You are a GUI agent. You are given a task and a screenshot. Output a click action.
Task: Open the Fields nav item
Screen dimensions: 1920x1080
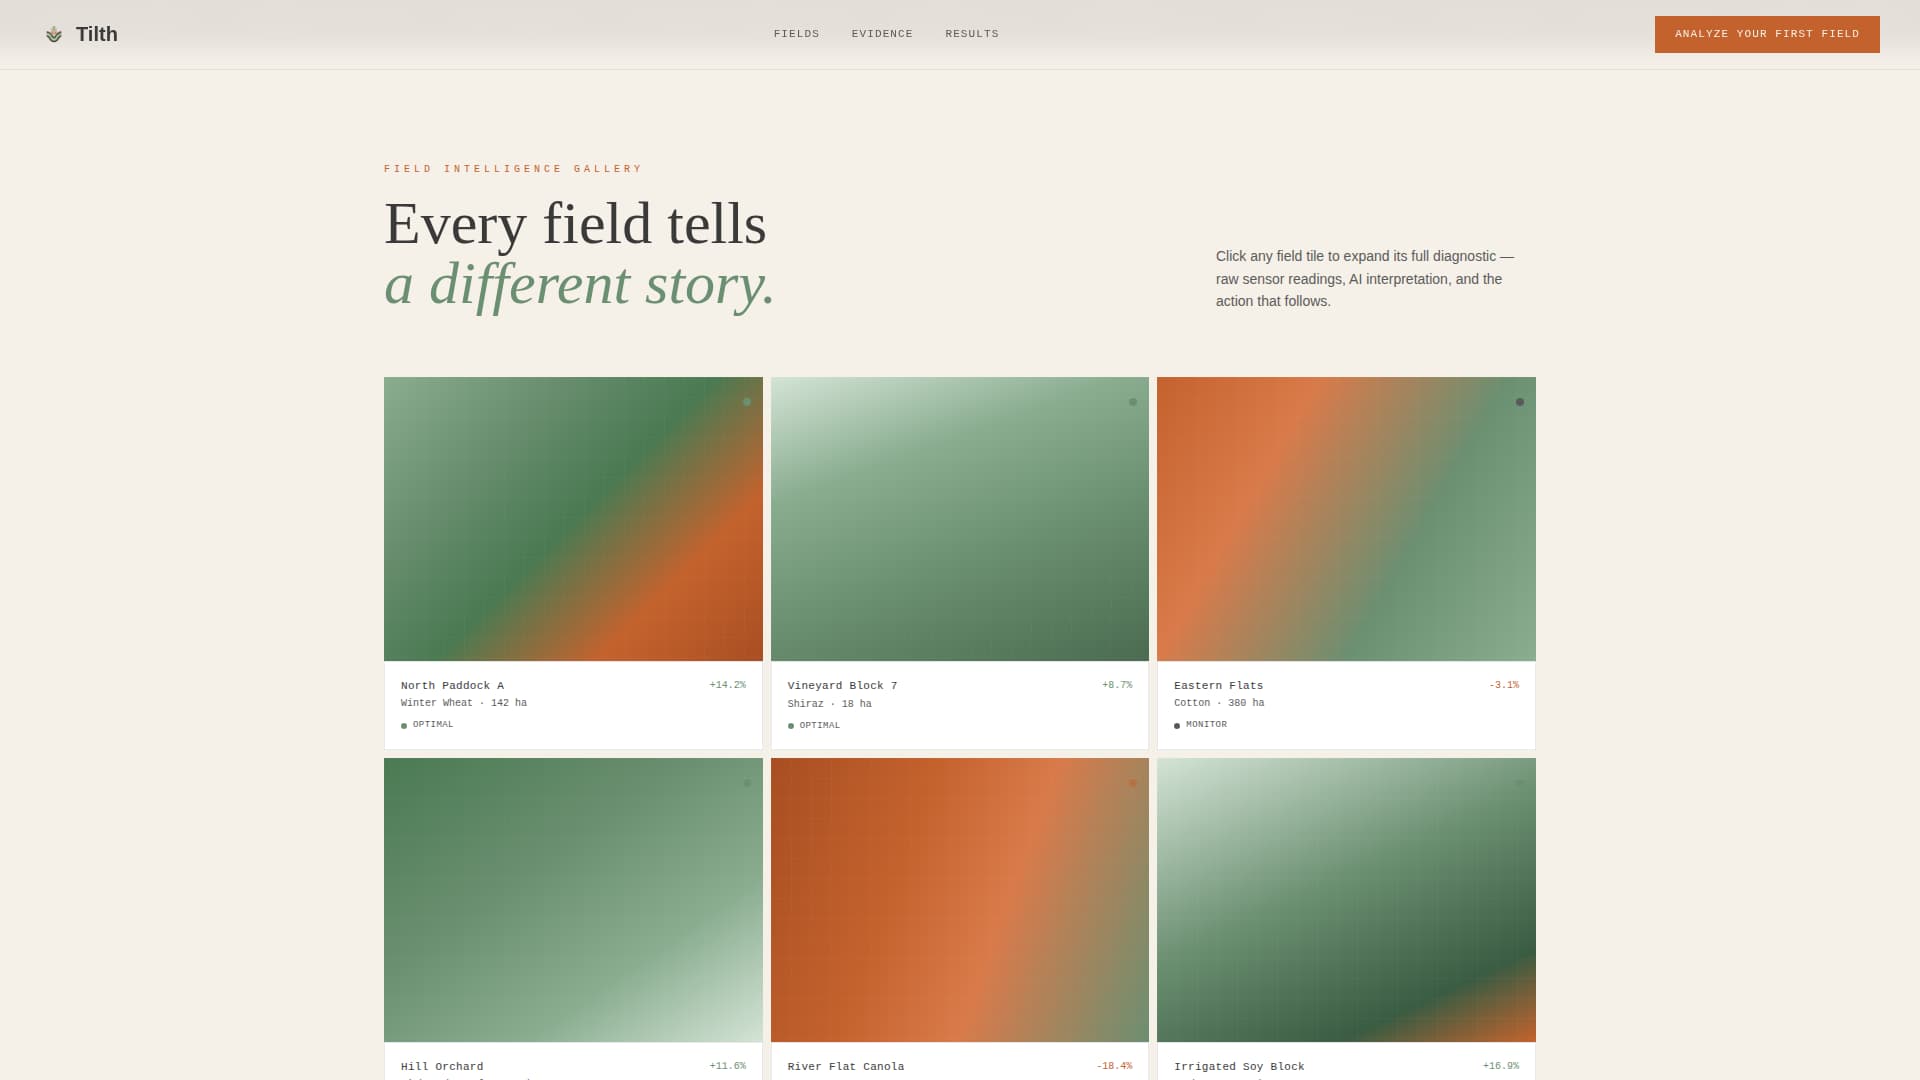click(796, 34)
